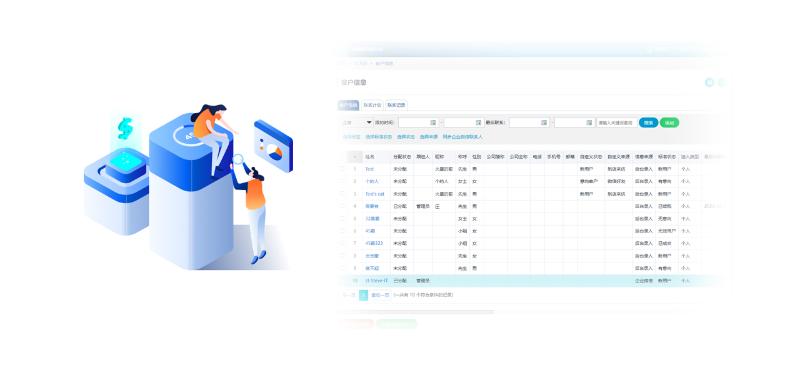Screen dimensions: 800x375
Task: Switch to the second tab 联系计划
Action: pyautogui.click(x=372, y=105)
